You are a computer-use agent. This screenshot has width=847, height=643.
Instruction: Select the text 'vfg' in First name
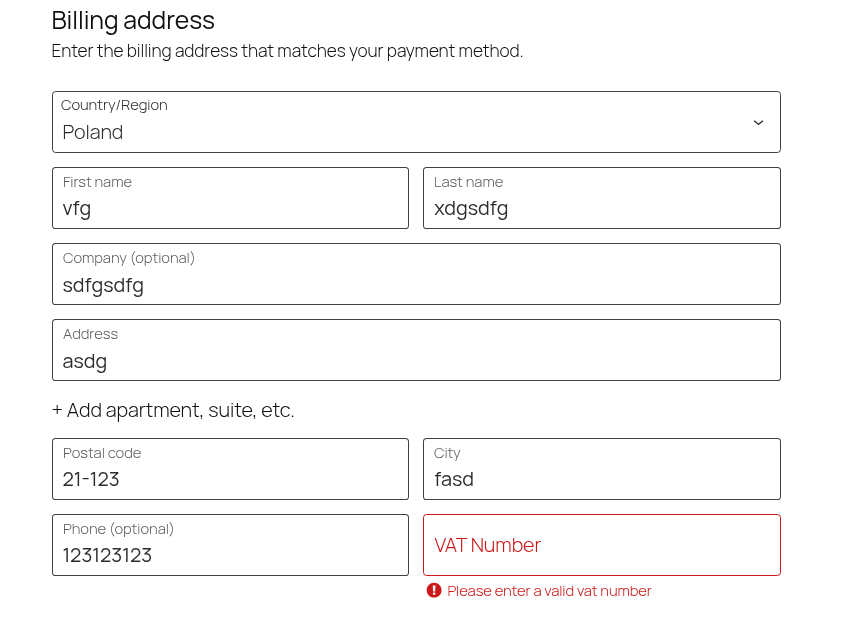point(75,208)
